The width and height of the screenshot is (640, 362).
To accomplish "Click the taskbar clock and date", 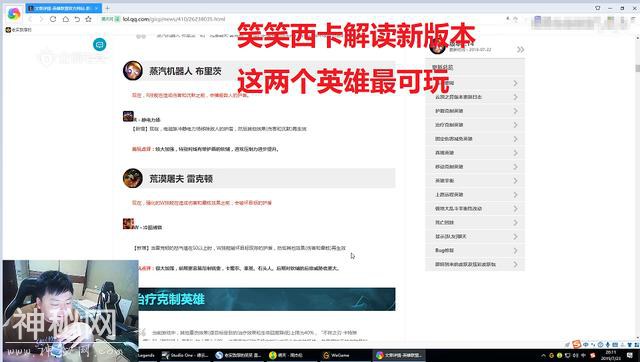I will pyautogui.click(x=611, y=355).
